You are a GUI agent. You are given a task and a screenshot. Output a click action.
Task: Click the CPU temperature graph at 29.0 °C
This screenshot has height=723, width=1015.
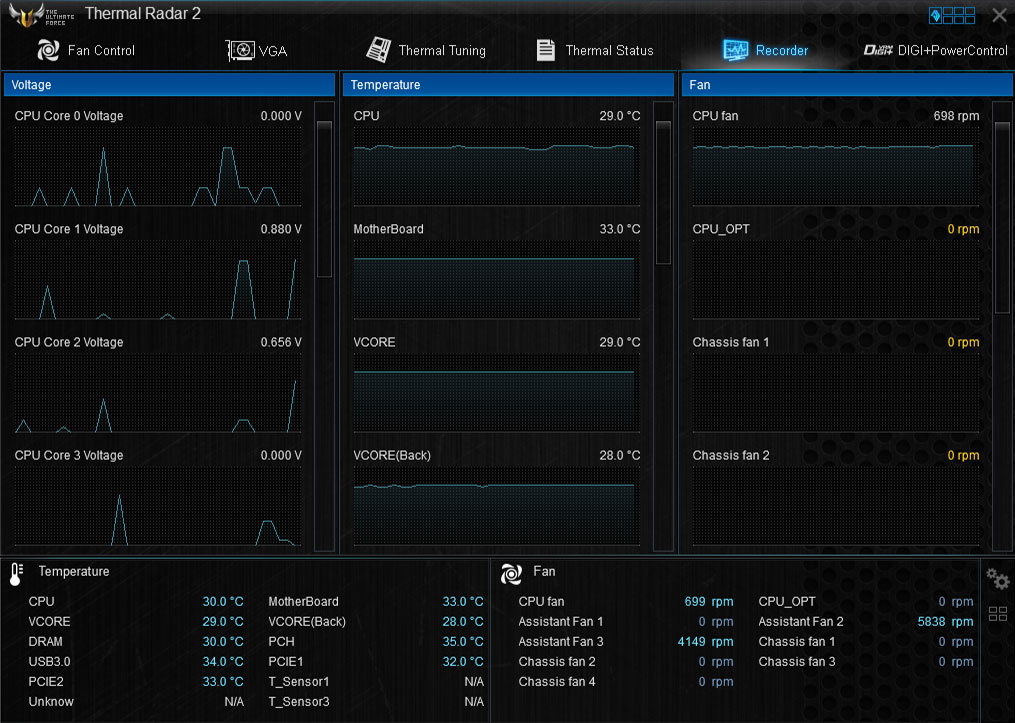click(496, 166)
